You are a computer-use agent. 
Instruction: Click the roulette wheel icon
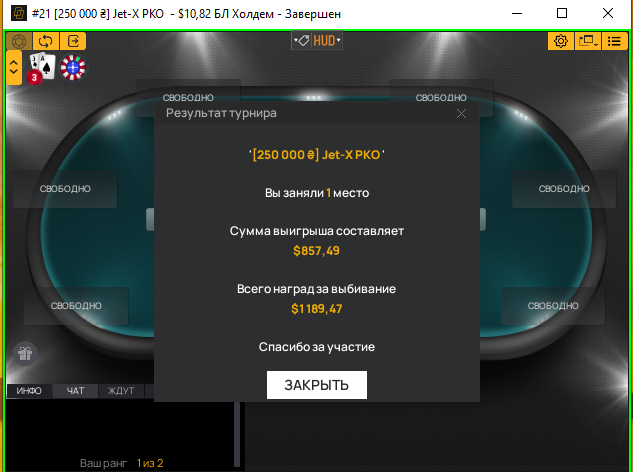tap(73, 67)
